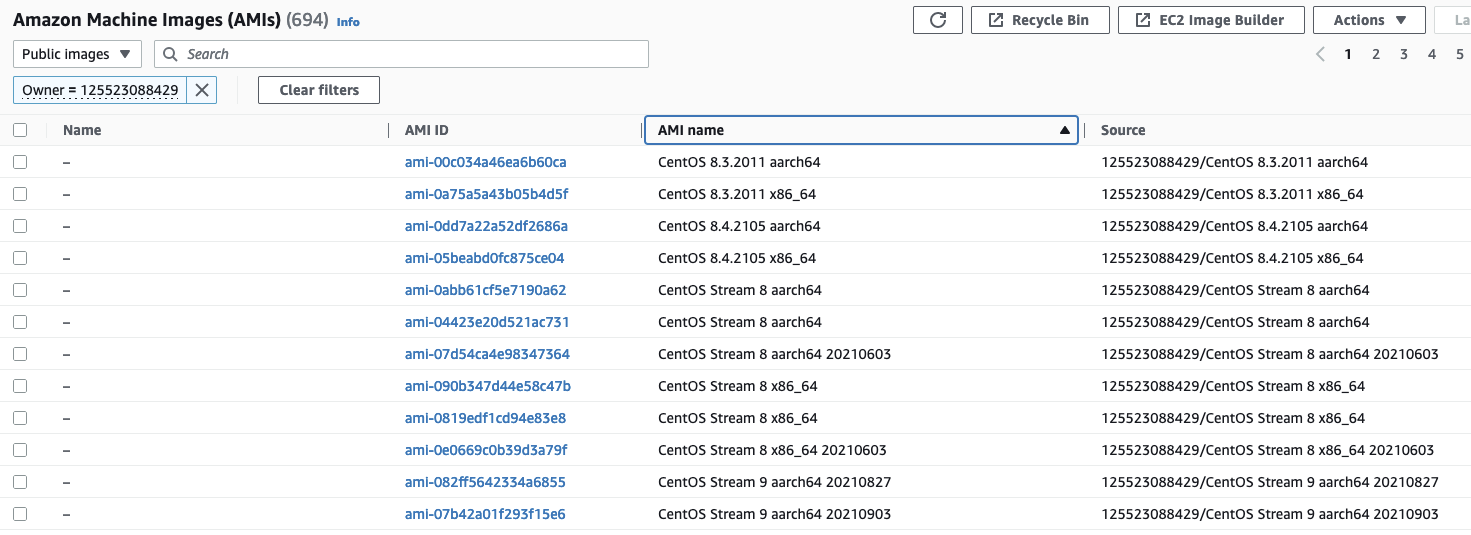Viewport: 1471px width, 535px height.
Task: Check the ami-0abb61cf5e7190a62 row
Action: 20,290
